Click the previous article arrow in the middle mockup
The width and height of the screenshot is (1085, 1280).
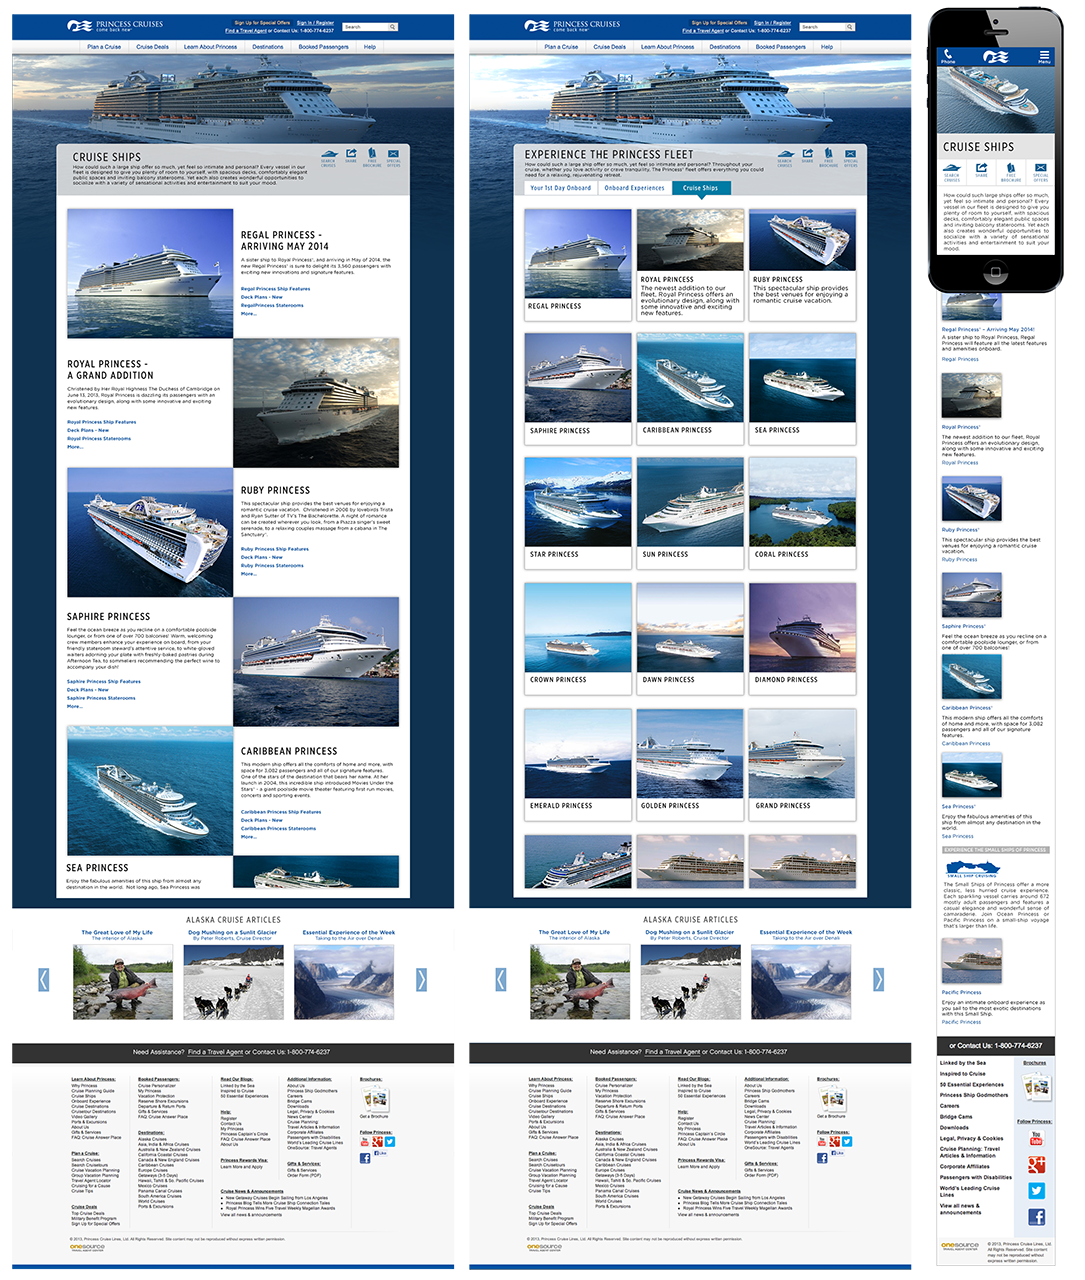(x=500, y=980)
